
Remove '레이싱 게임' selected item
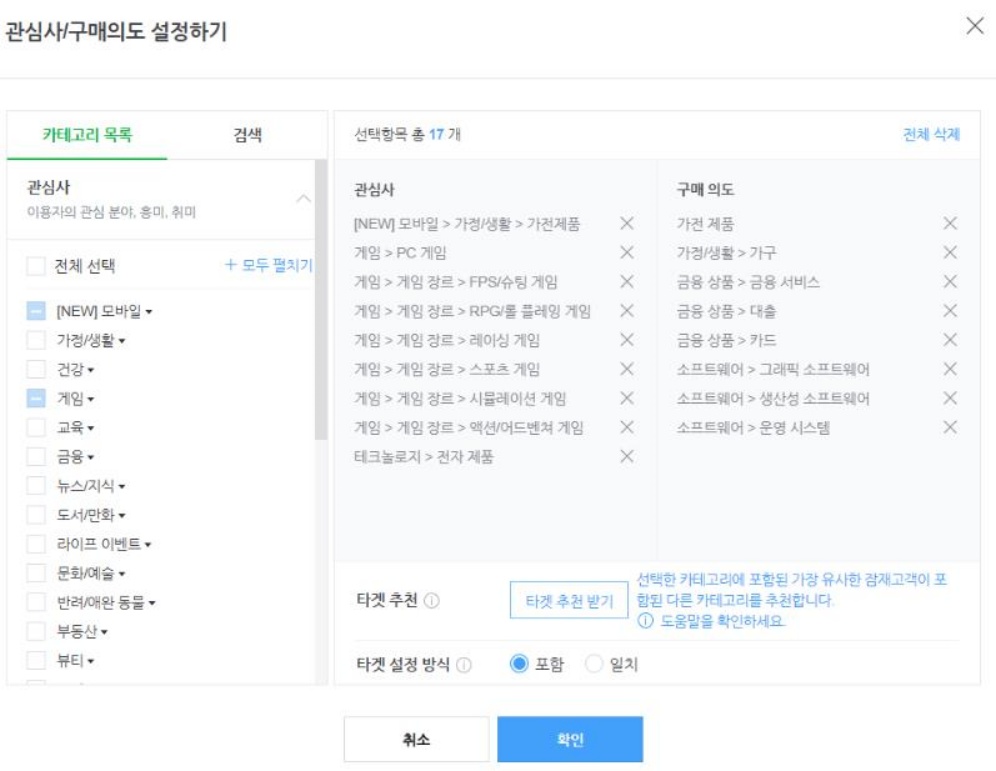pyautogui.click(x=626, y=340)
